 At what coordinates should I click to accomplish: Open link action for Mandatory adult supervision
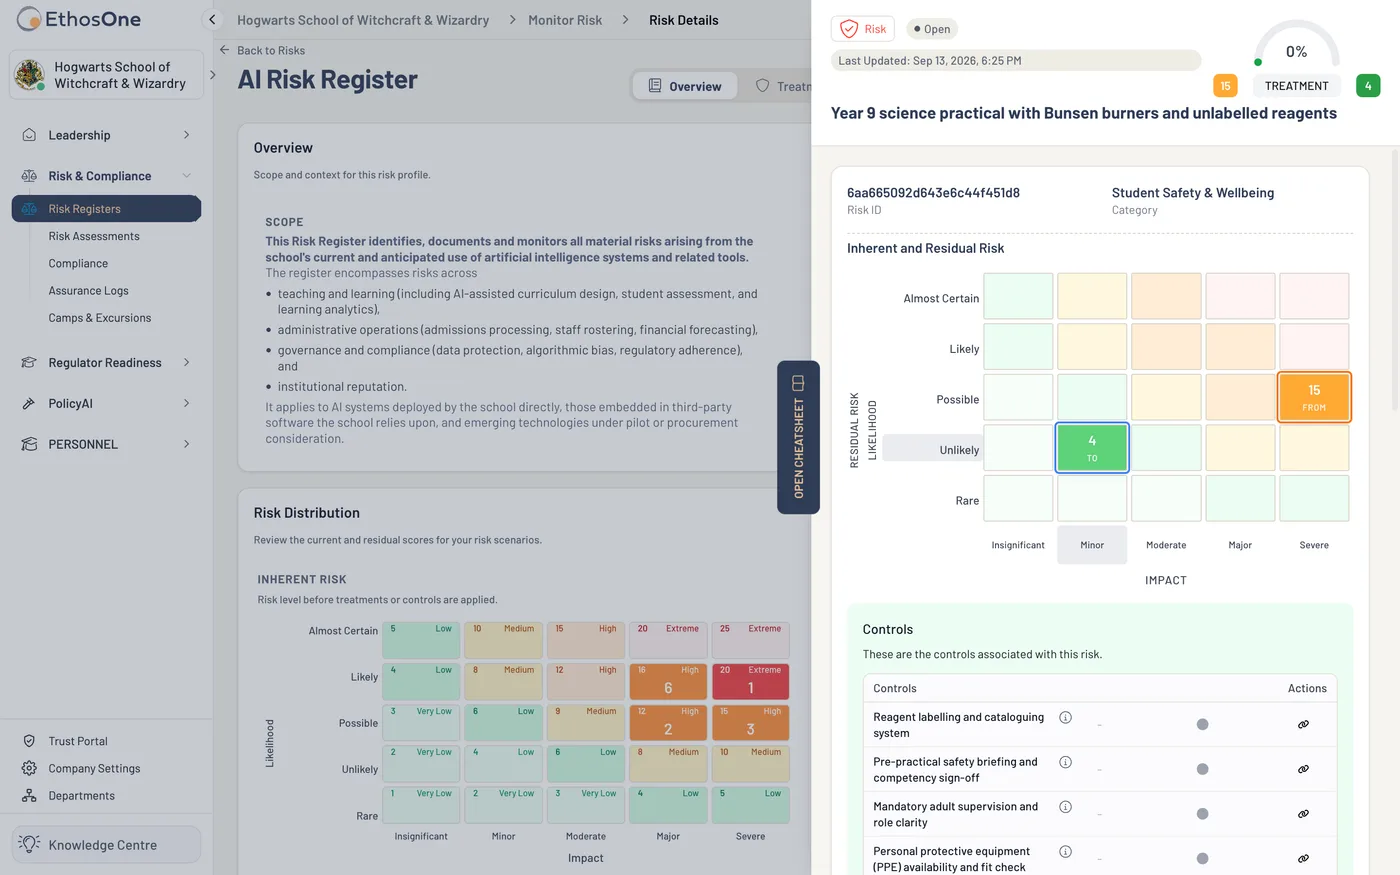[1303, 814]
